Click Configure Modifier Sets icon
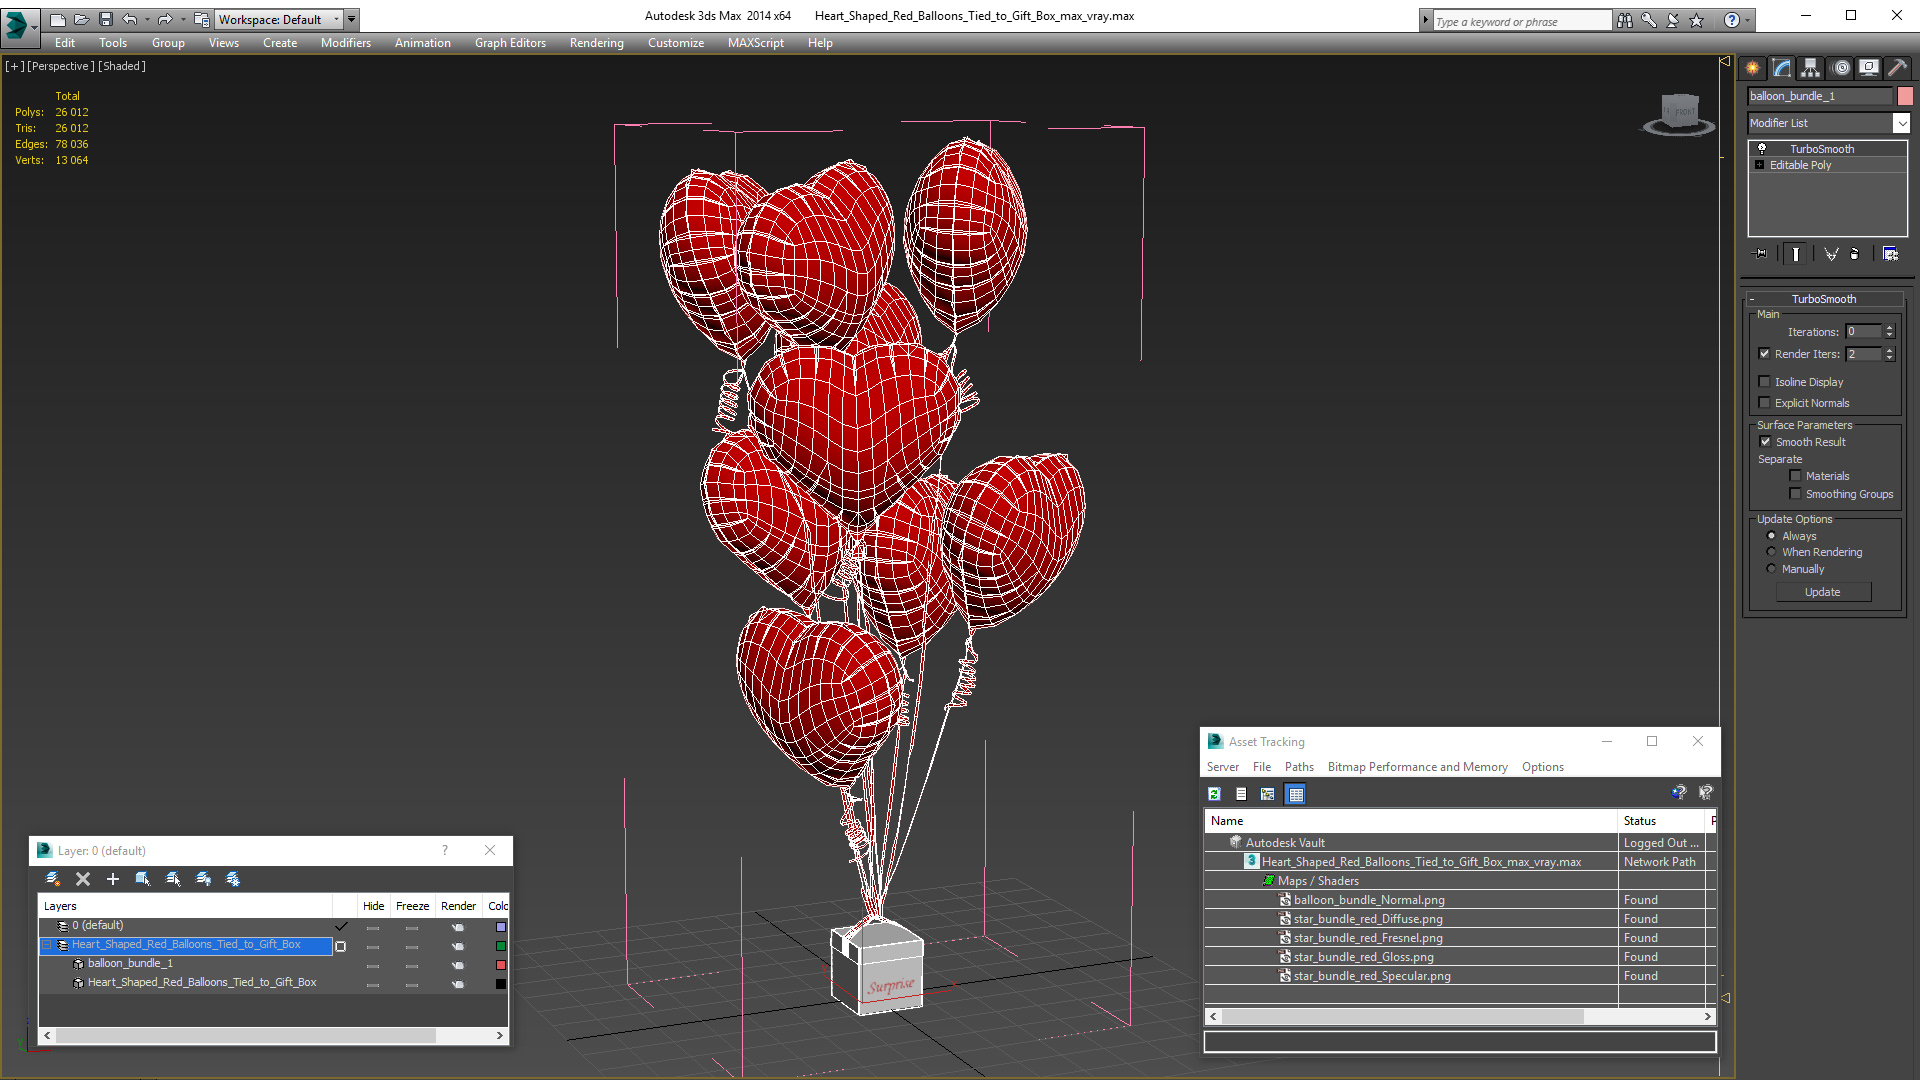The width and height of the screenshot is (1920, 1080). tap(1890, 254)
